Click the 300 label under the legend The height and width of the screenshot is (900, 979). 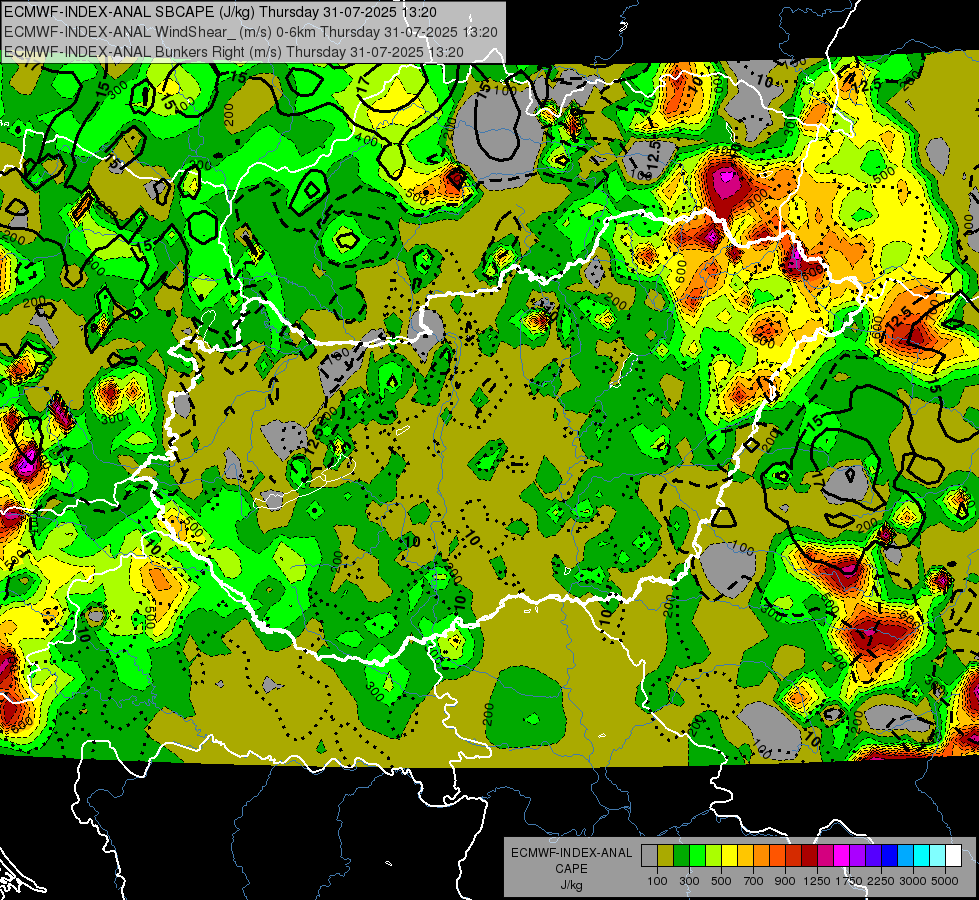click(689, 881)
